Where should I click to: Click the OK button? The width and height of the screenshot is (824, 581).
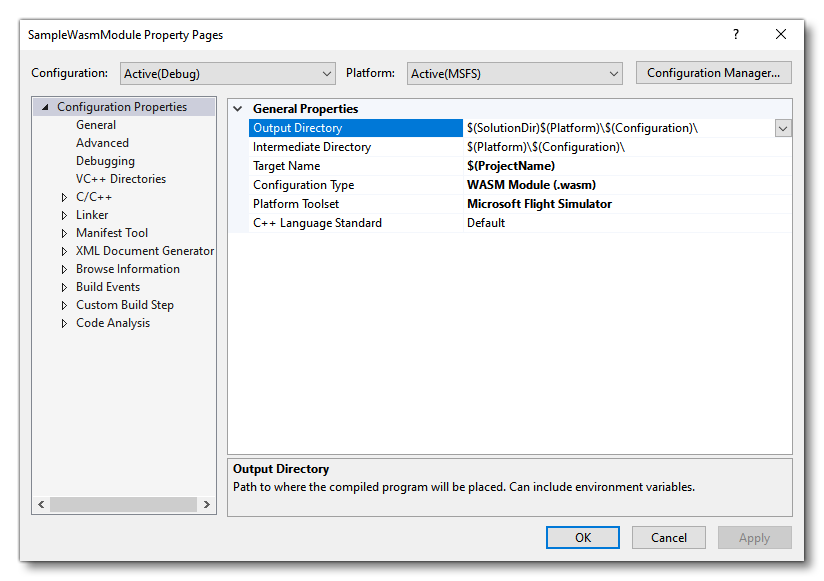(582, 537)
